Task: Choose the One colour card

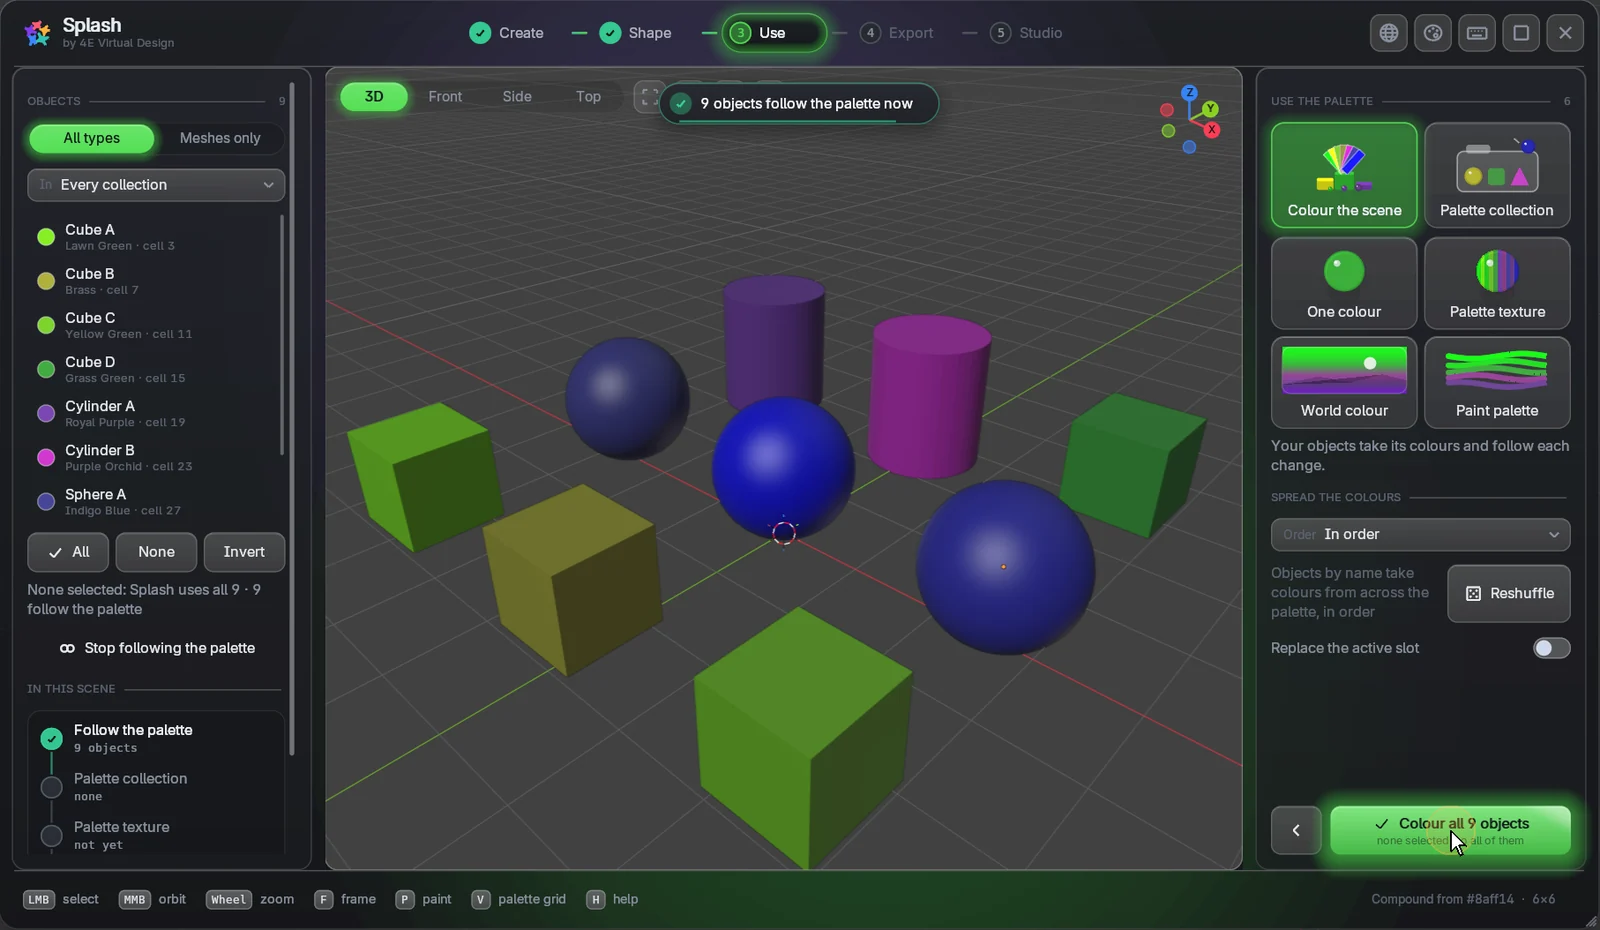Action: click(1344, 283)
